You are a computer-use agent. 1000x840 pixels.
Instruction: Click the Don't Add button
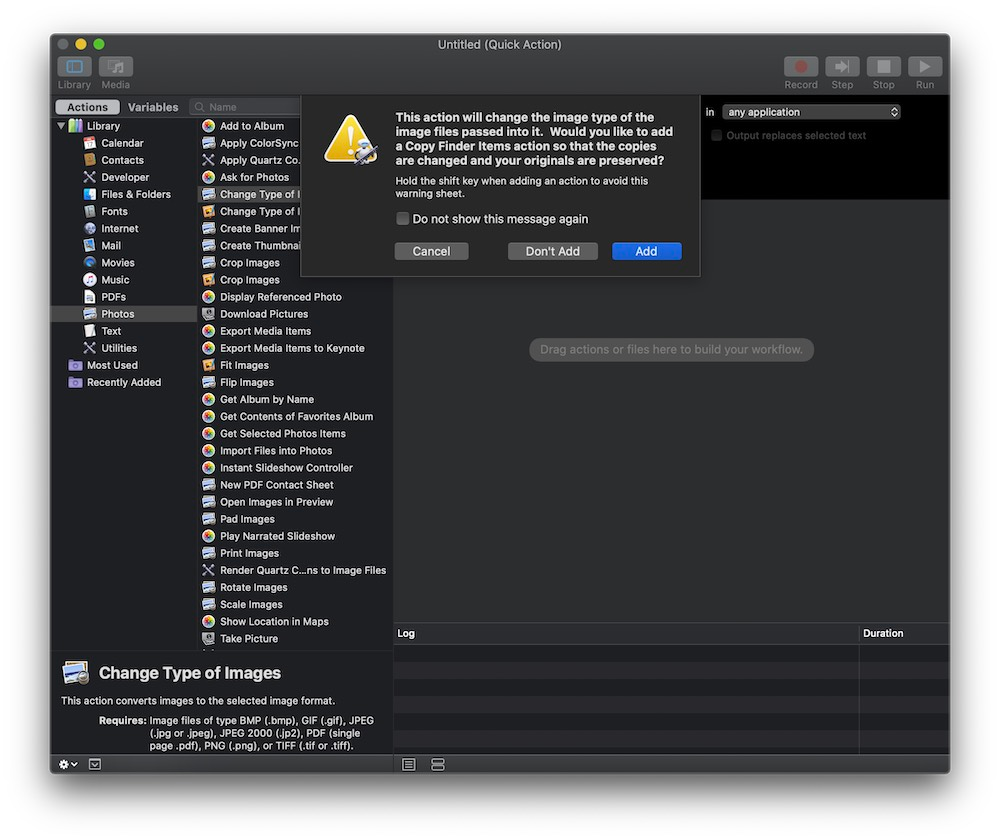coord(552,252)
